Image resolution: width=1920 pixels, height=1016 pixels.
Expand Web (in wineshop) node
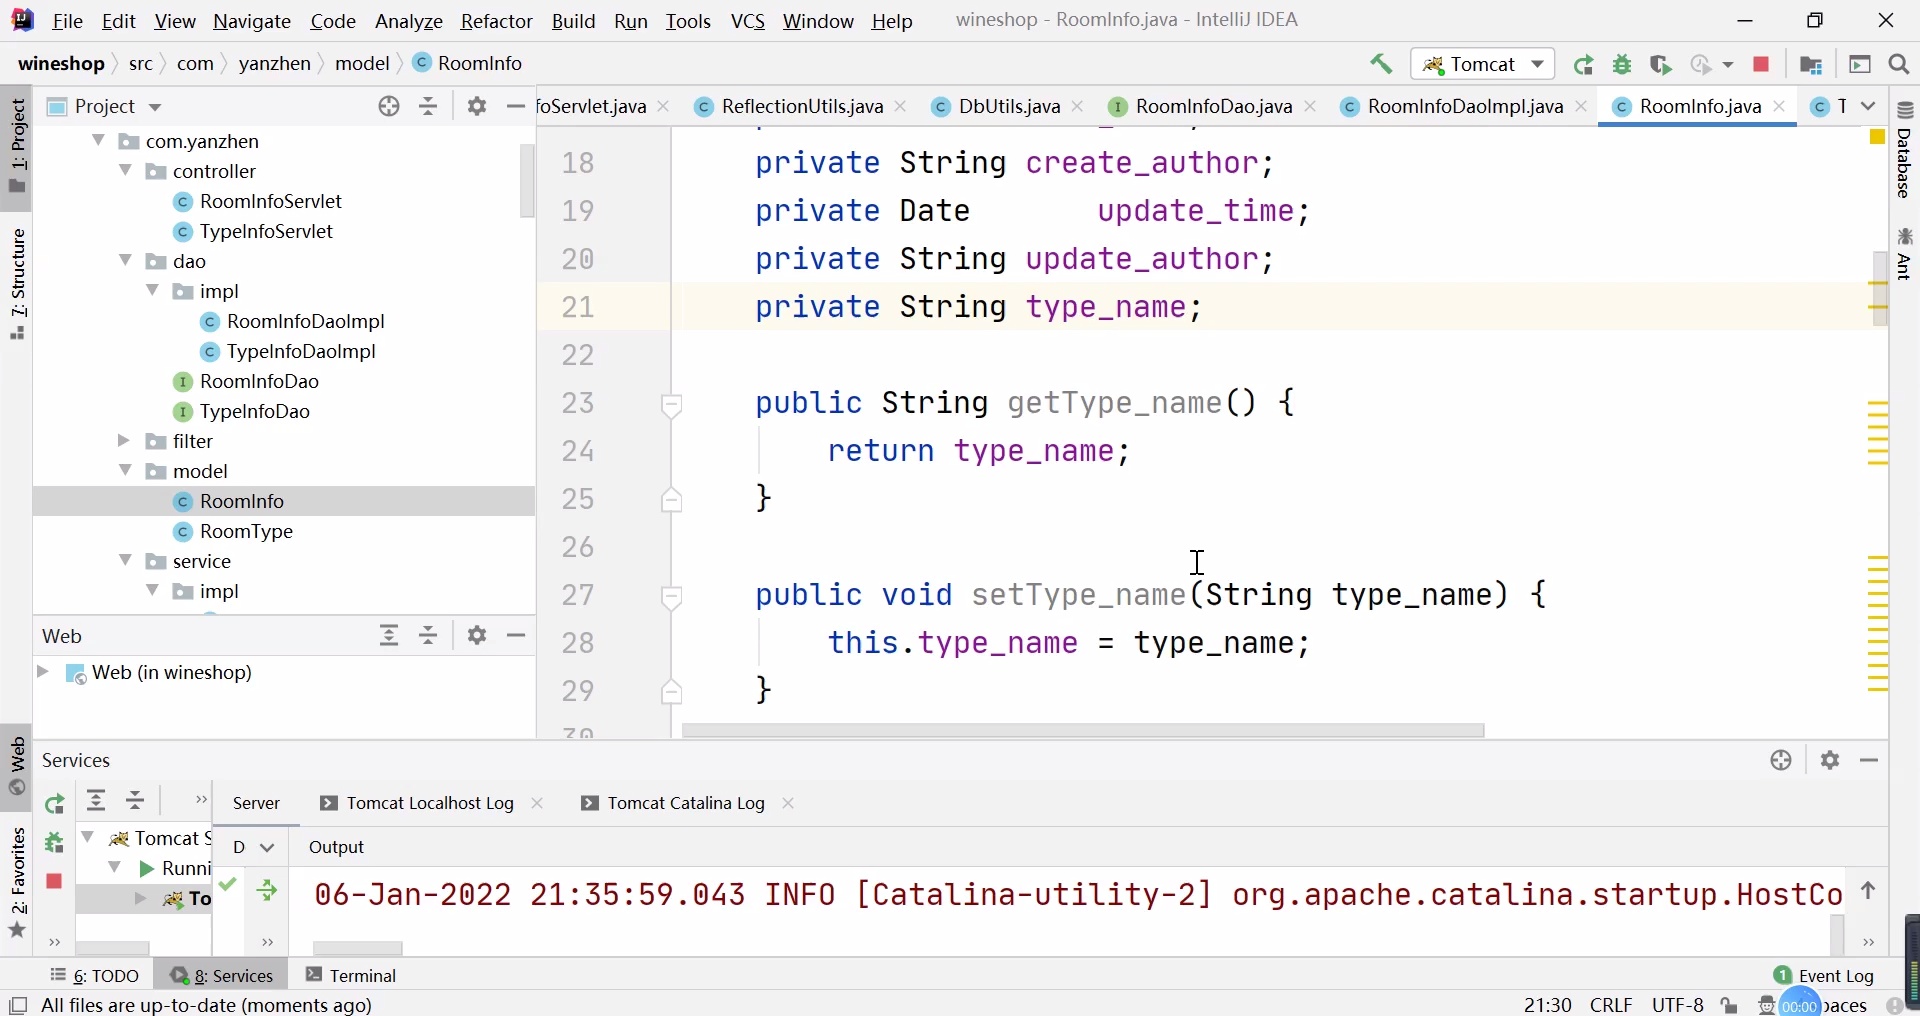43,673
